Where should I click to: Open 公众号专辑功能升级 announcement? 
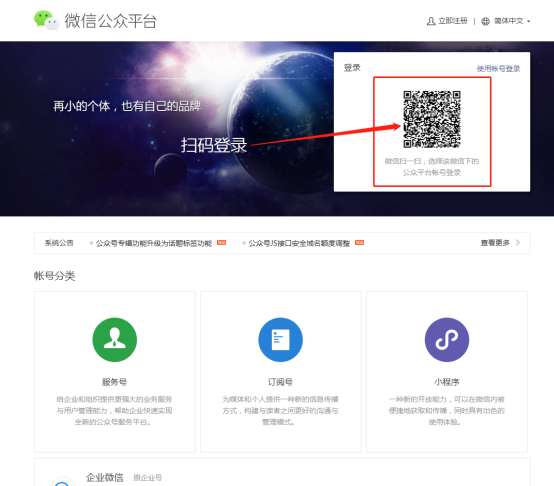tap(154, 243)
